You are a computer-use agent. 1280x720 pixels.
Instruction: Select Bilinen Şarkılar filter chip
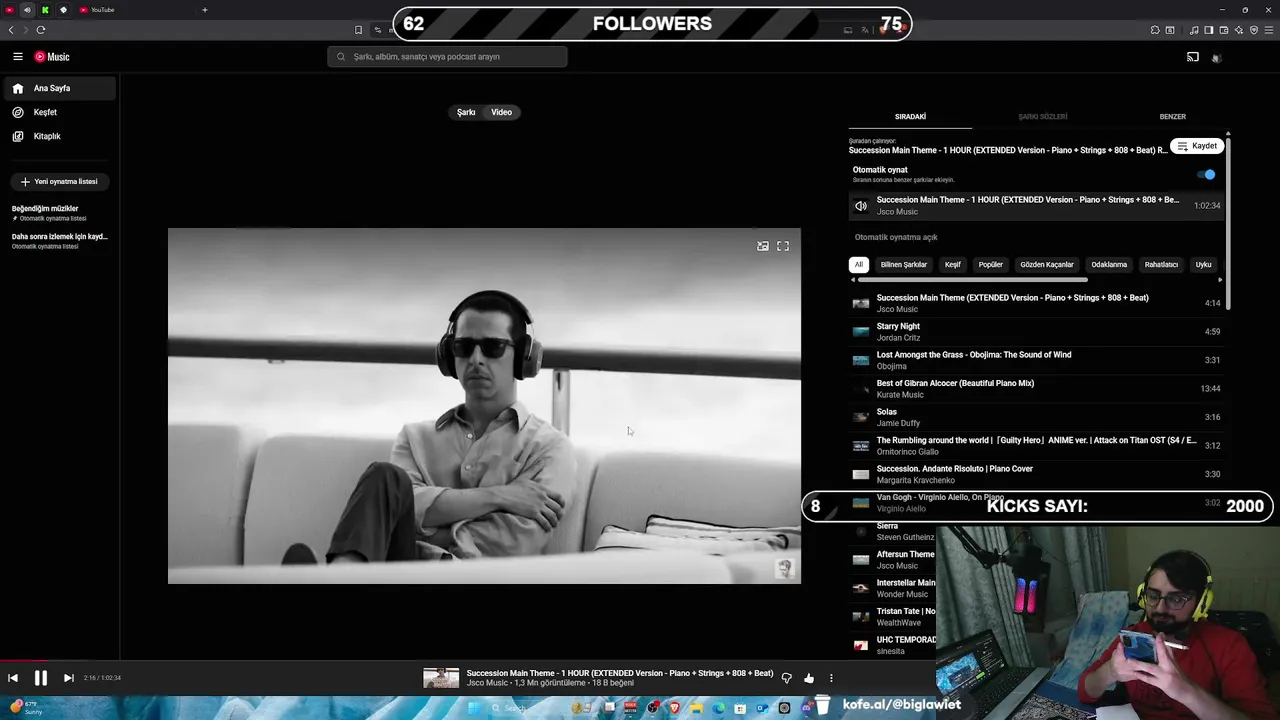pos(903,265)
